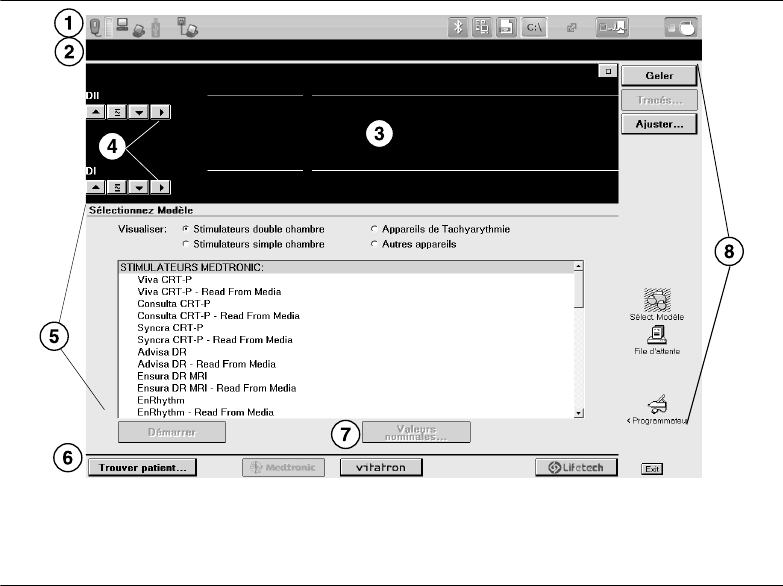Click the Programmateur icon in the tool palette
This screenshot has height=586, width=783.
657,410
